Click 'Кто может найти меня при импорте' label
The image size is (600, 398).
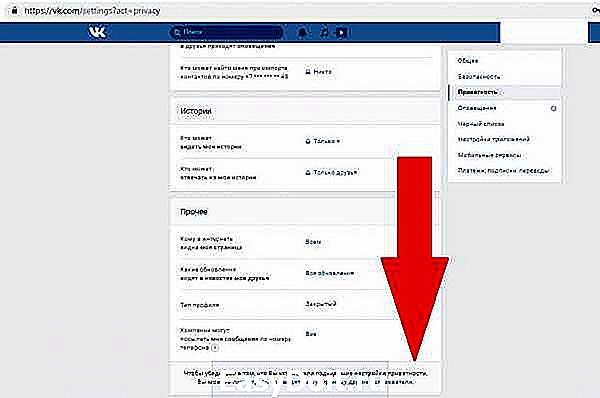(234, 72)
